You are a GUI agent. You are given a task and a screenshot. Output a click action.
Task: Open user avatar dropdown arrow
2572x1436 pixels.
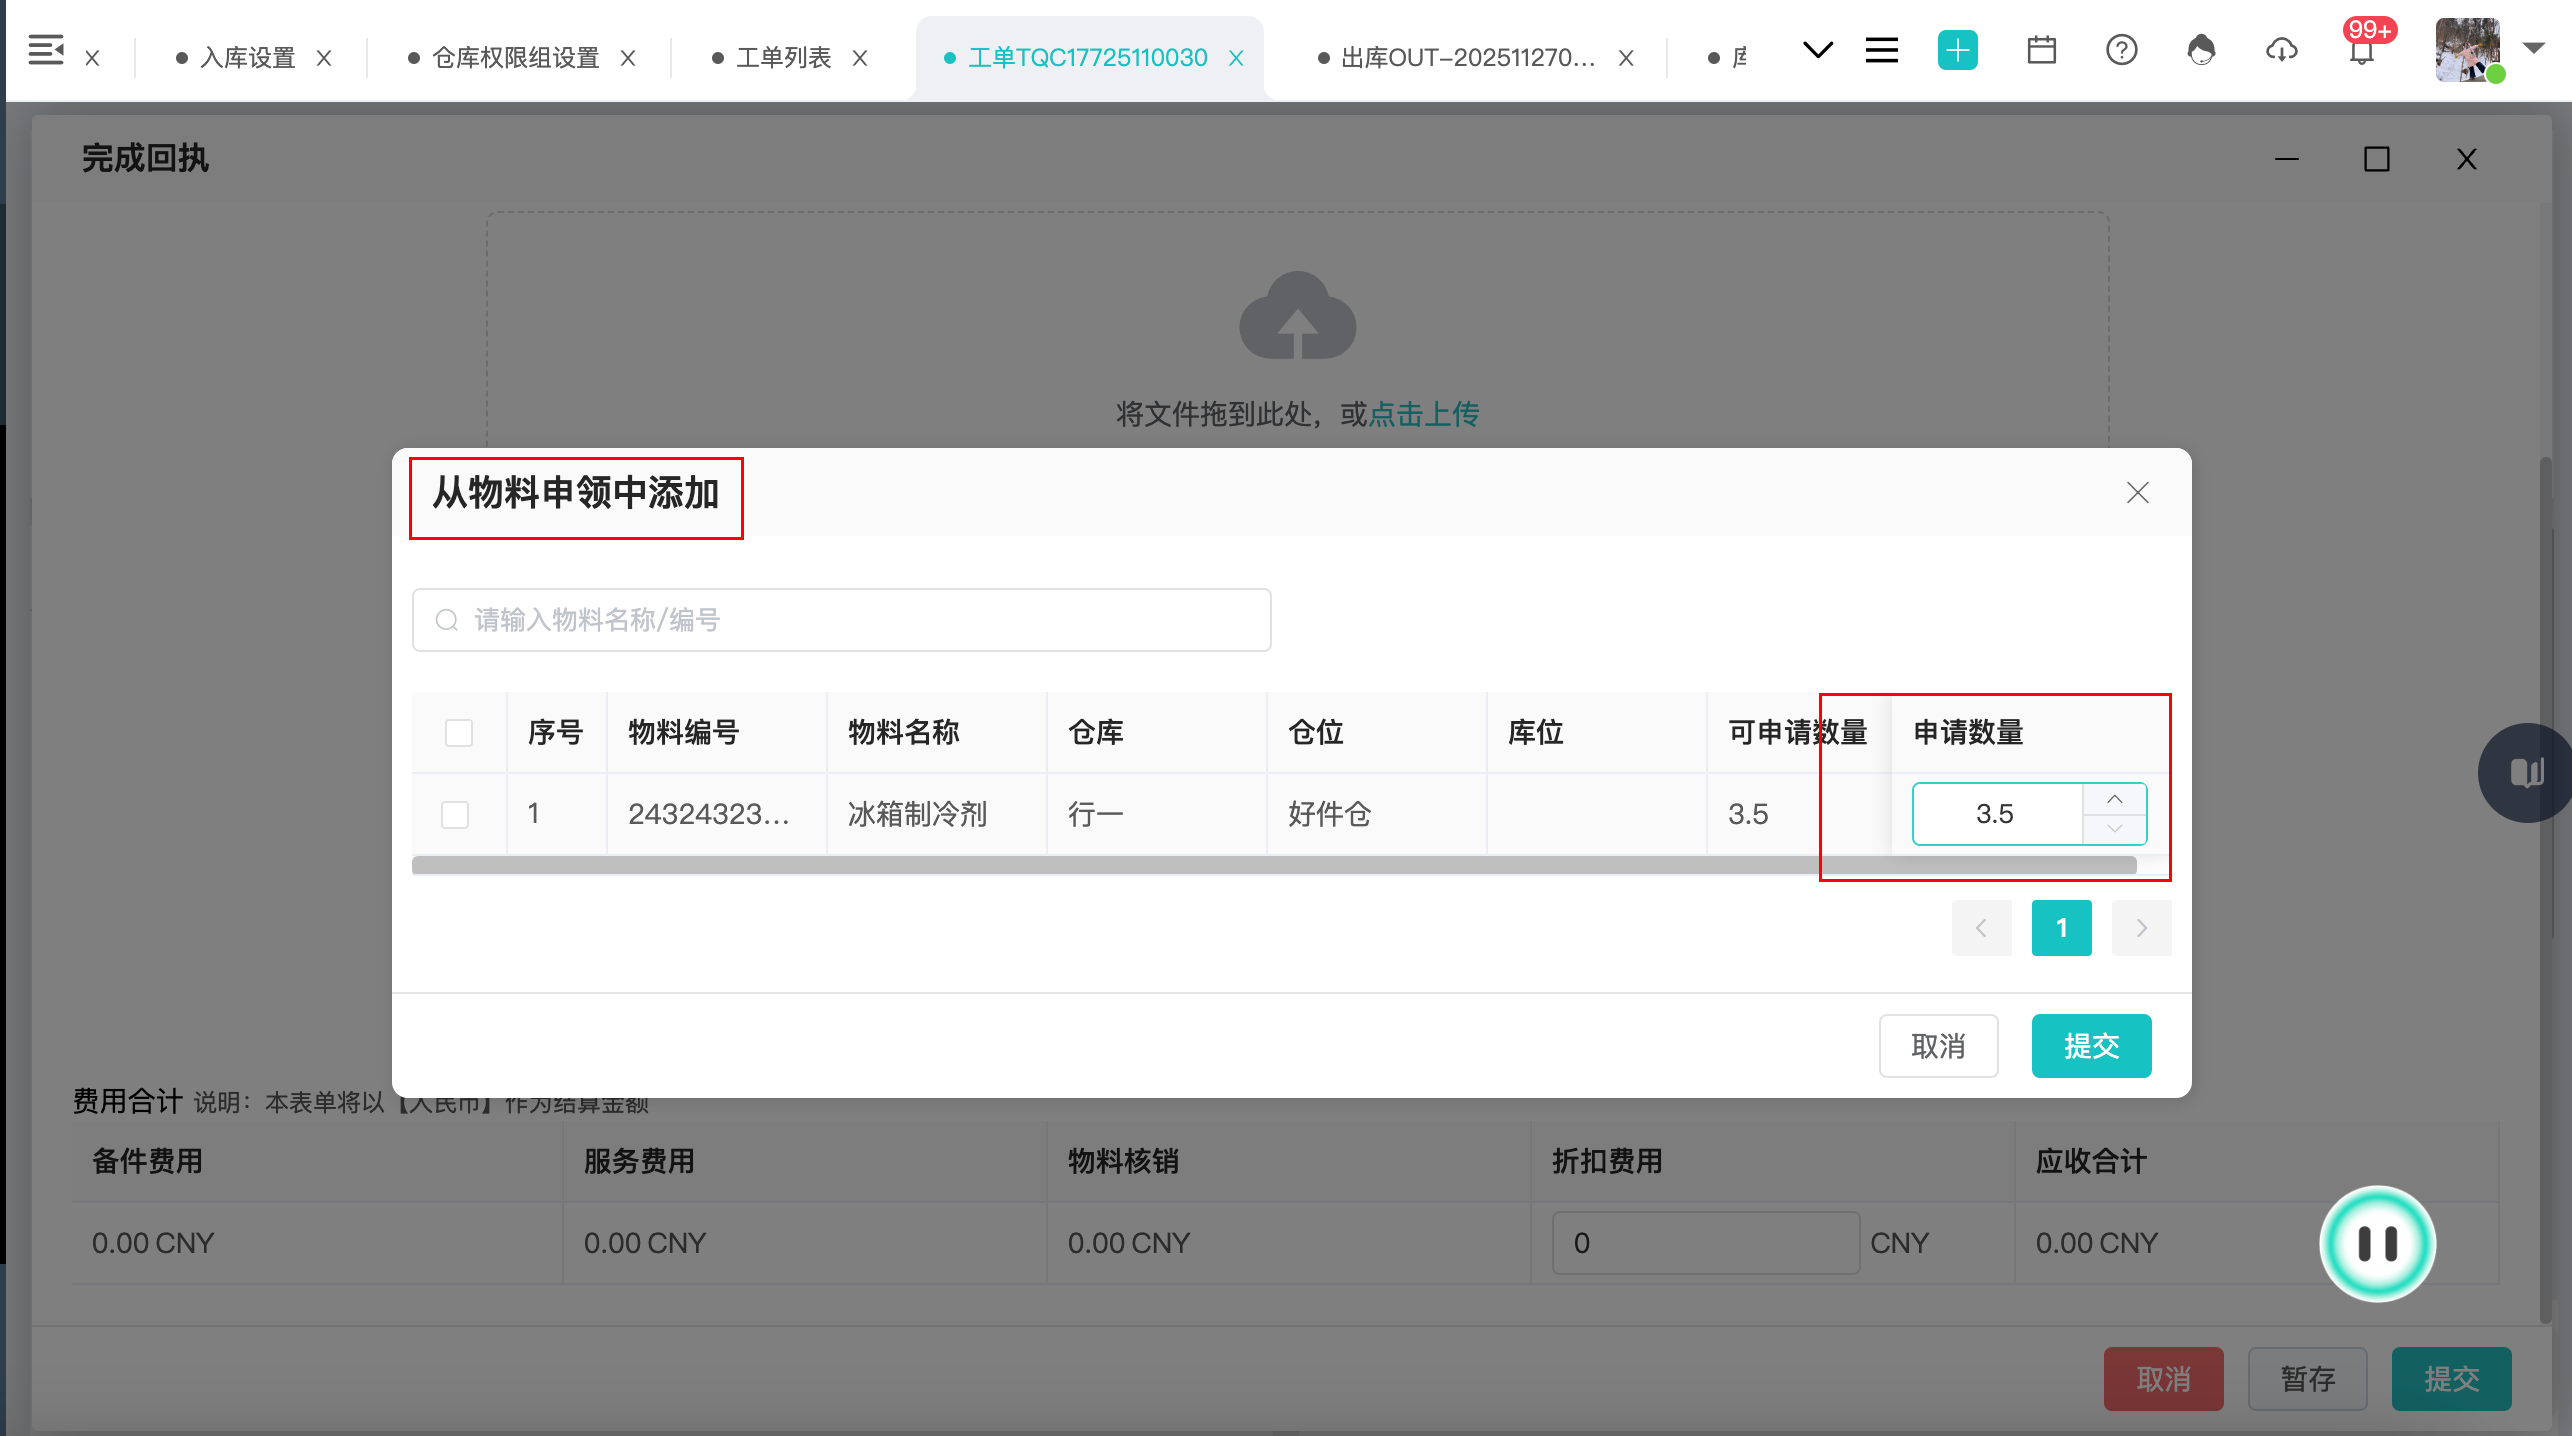(x=2533, y=48)
